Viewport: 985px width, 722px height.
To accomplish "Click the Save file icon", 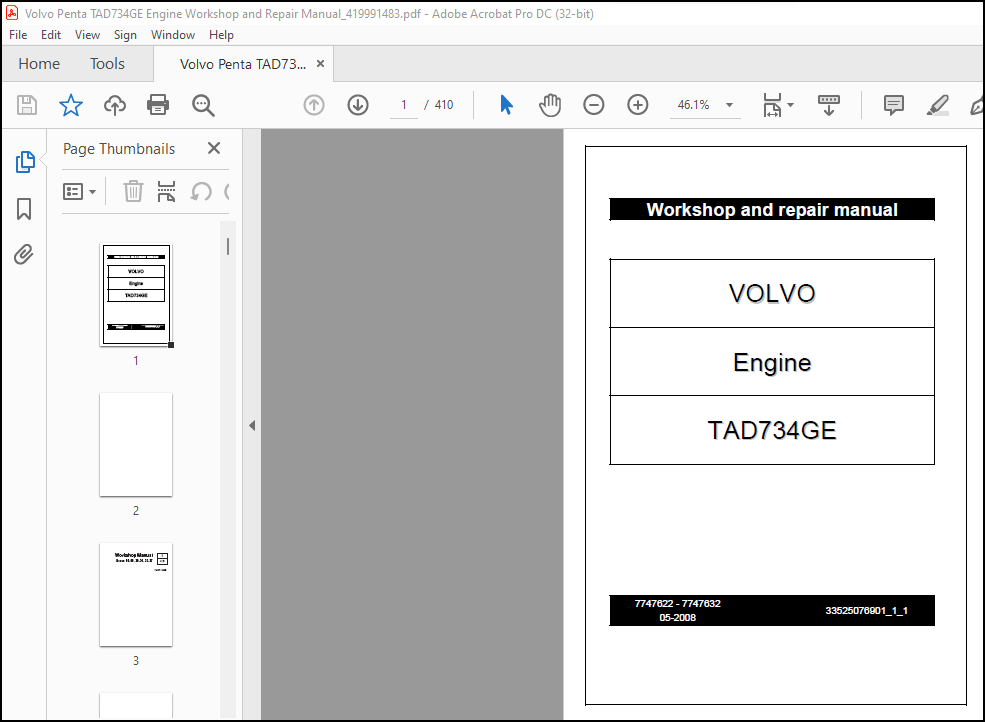I will pos(26,105).
